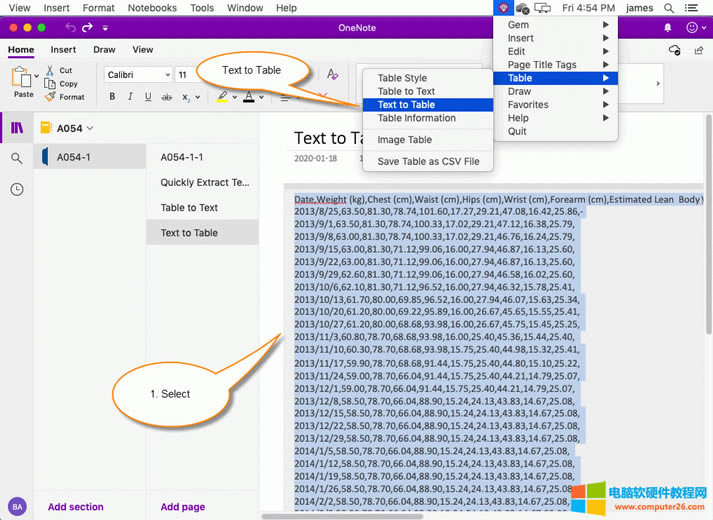Click the sync status cloud icon
The width and height of the screenshot is (713, 520).
click(x=674, y=50)
